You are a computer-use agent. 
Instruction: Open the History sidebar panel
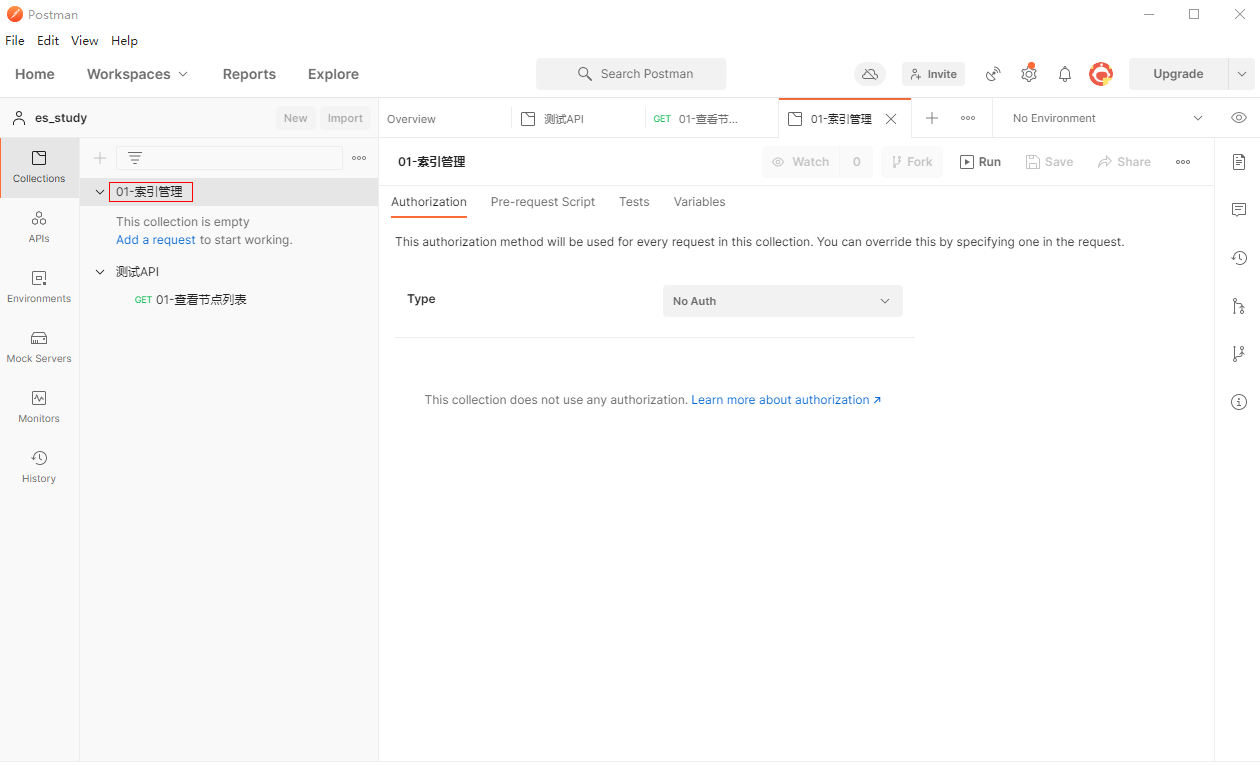tap(39, 467)
